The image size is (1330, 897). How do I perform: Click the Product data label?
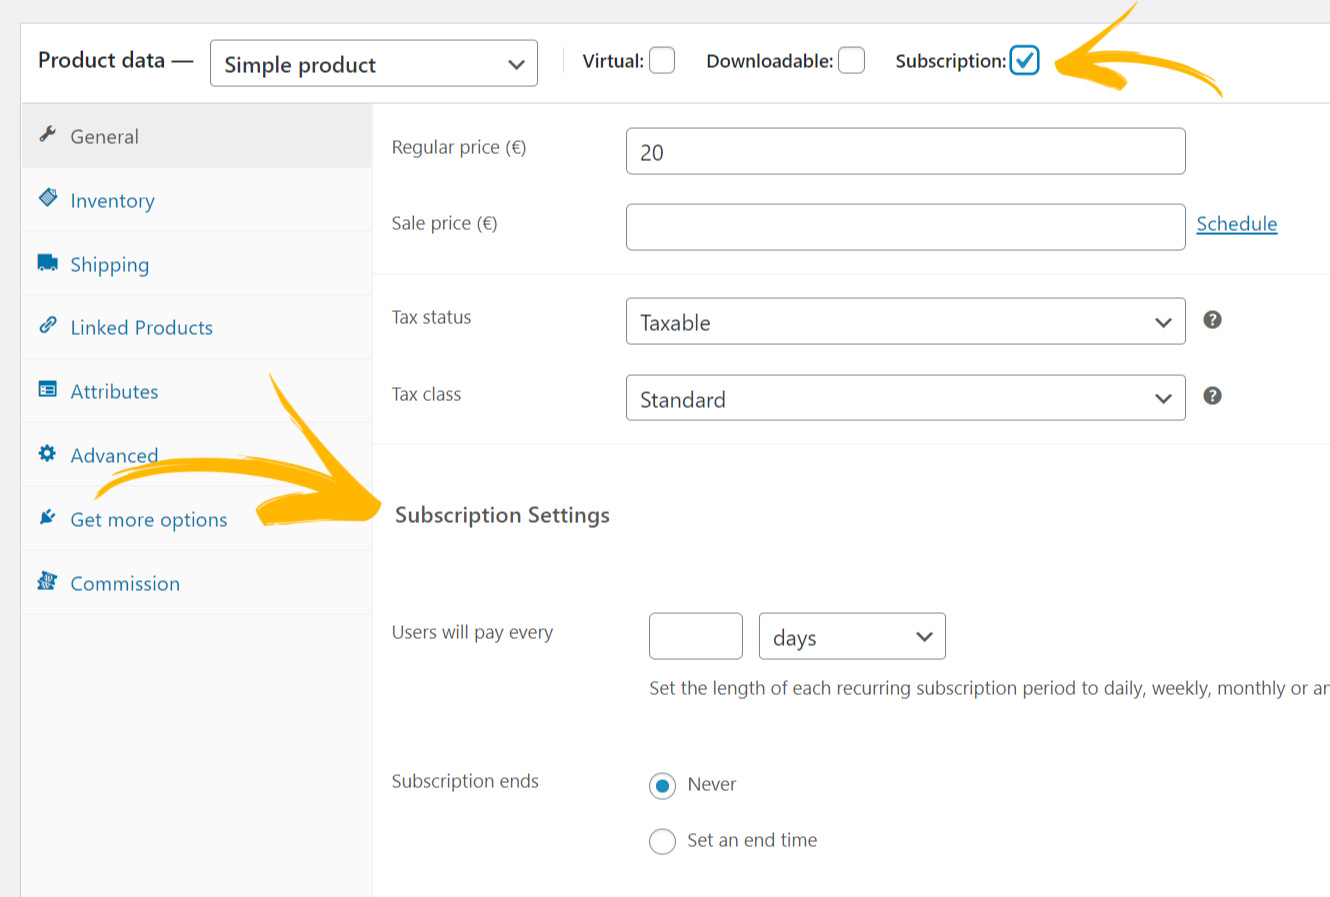pos(115,60)
